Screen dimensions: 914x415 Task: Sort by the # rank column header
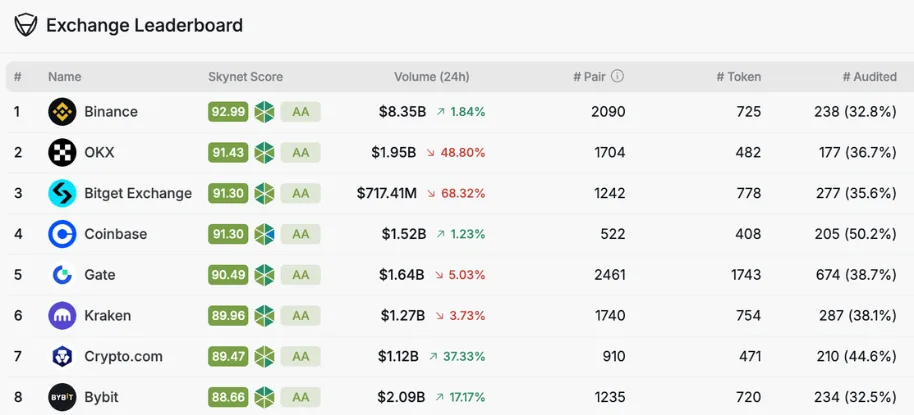point(17,76)
